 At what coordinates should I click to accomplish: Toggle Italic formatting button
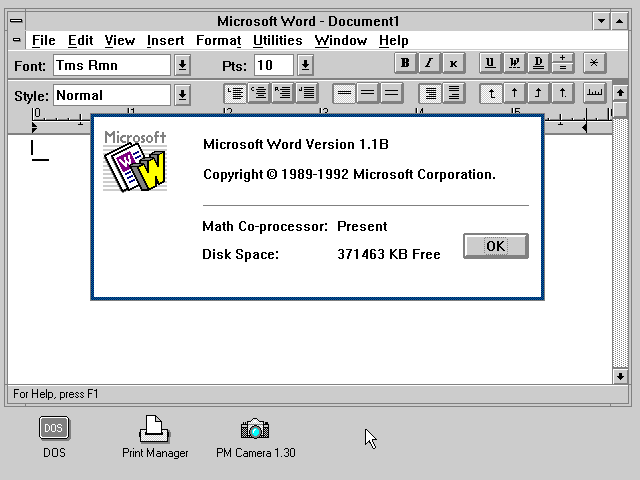(429, 63)
